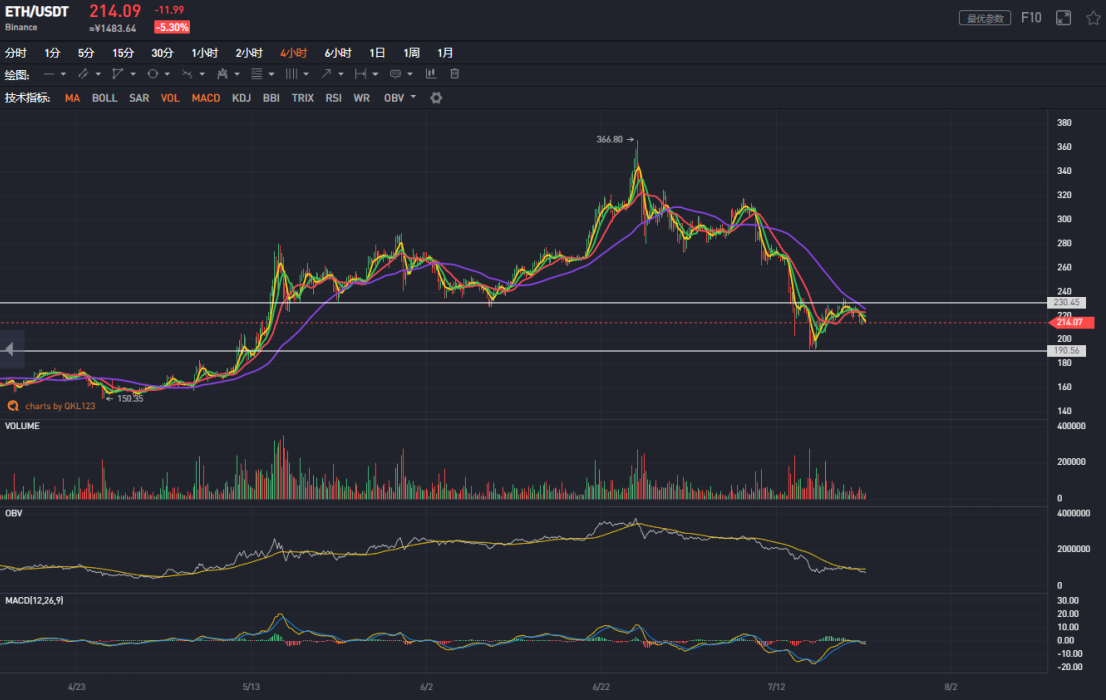Toggle the KDJ indicator
This screenshot has height=700, width=1106.
[241, 98]
